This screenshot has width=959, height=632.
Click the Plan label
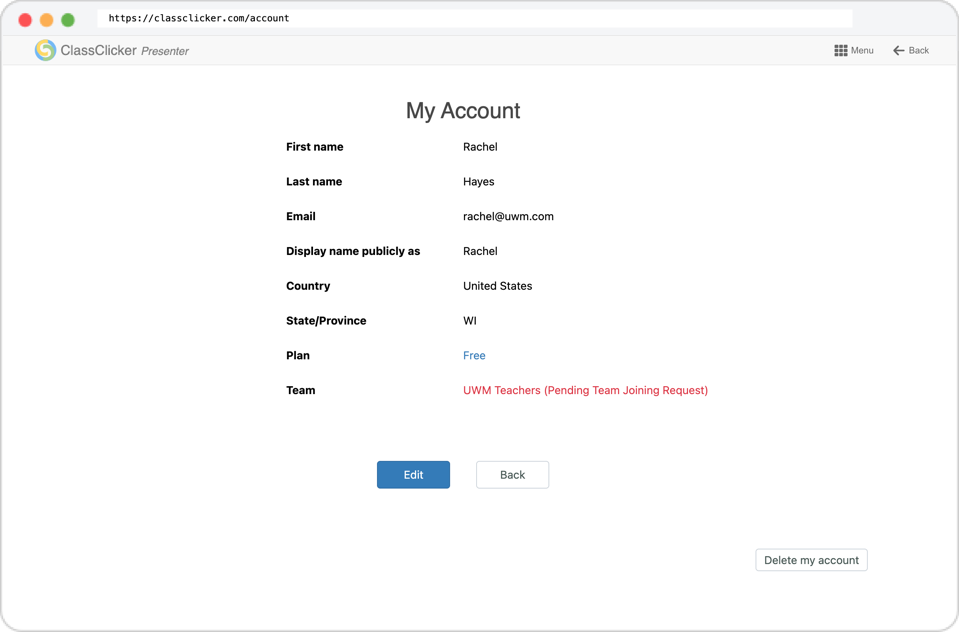[x=298, y=355]
